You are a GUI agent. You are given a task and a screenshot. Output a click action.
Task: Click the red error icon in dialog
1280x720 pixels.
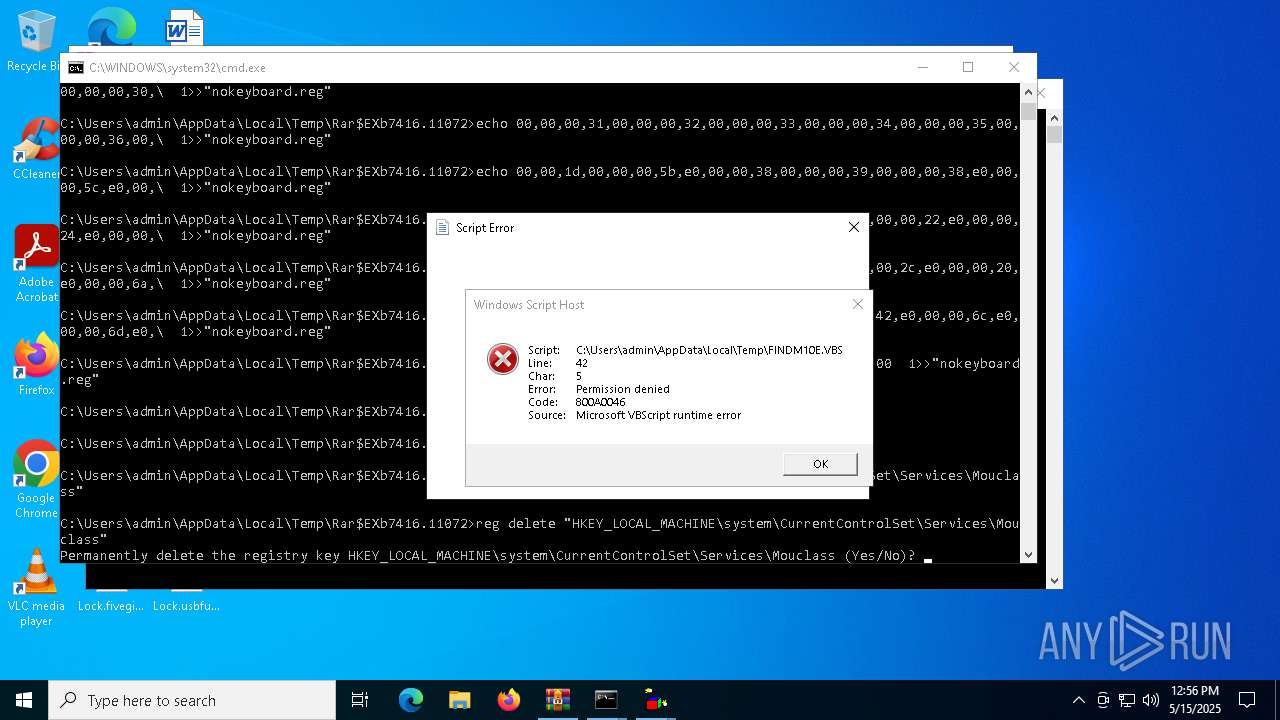pos(502,359)
